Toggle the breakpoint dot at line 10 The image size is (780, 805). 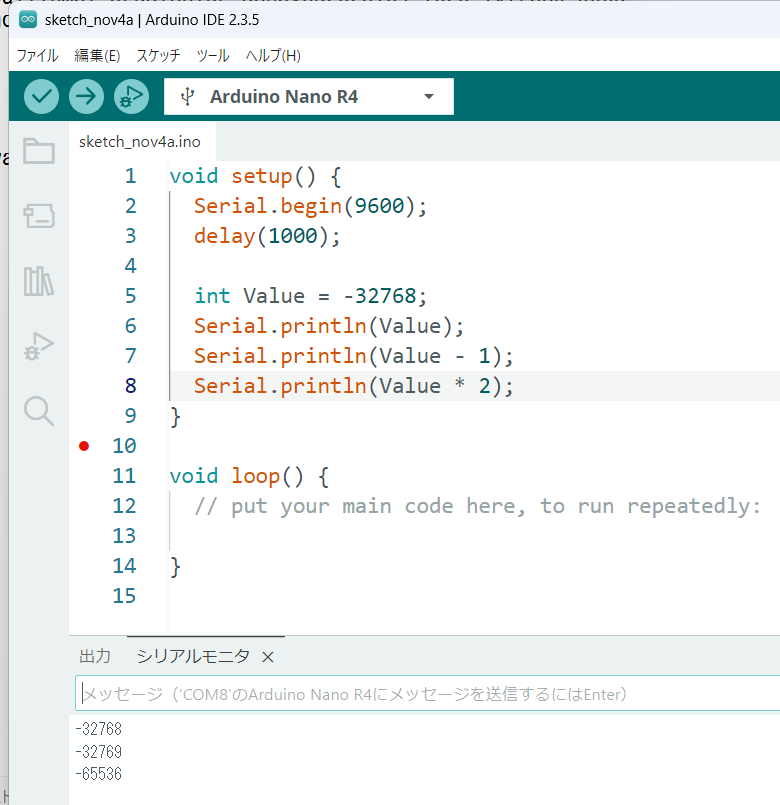84,446
